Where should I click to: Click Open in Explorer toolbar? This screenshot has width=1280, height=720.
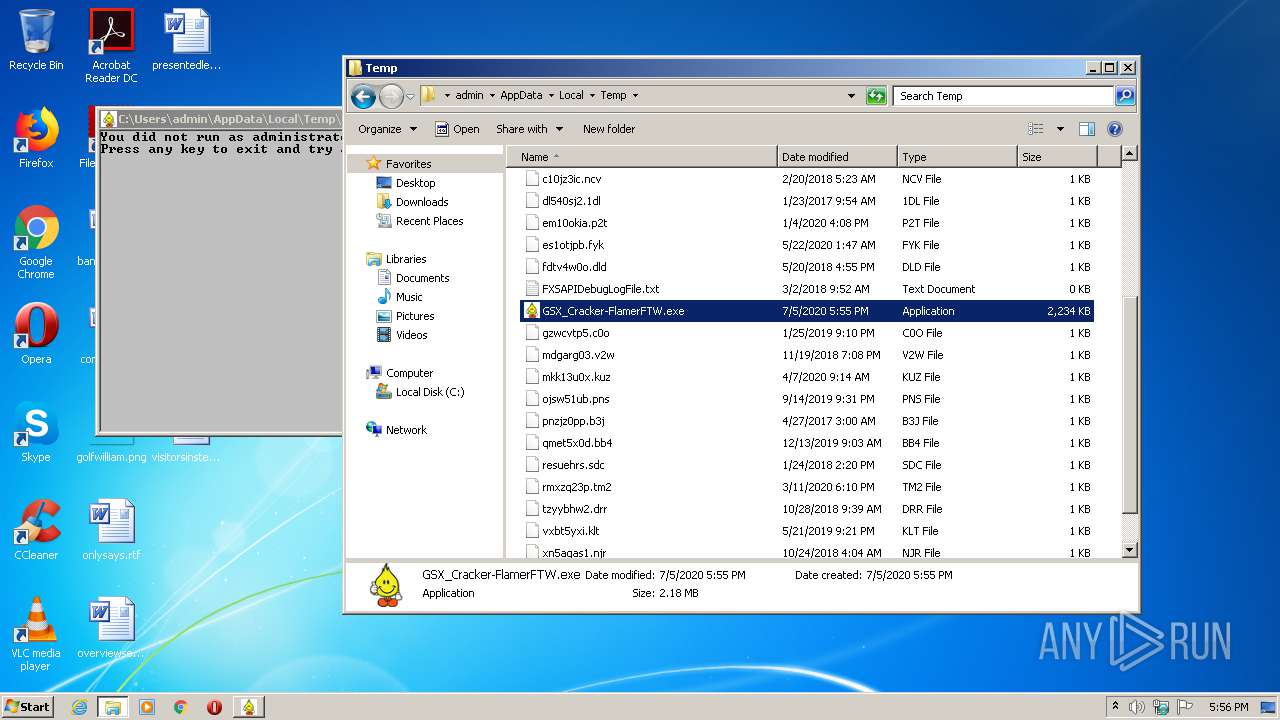coord(457,129)
